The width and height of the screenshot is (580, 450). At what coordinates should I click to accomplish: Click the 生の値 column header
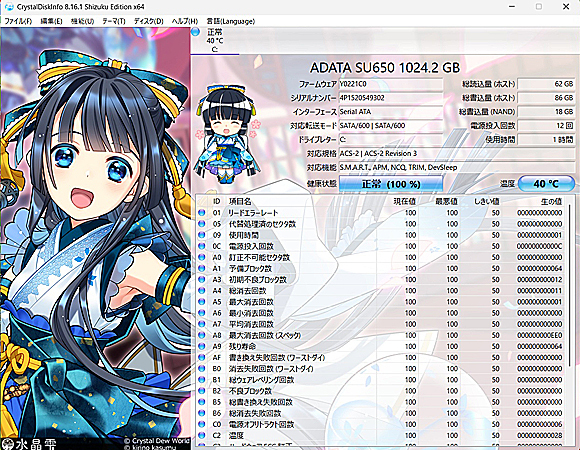552,201
